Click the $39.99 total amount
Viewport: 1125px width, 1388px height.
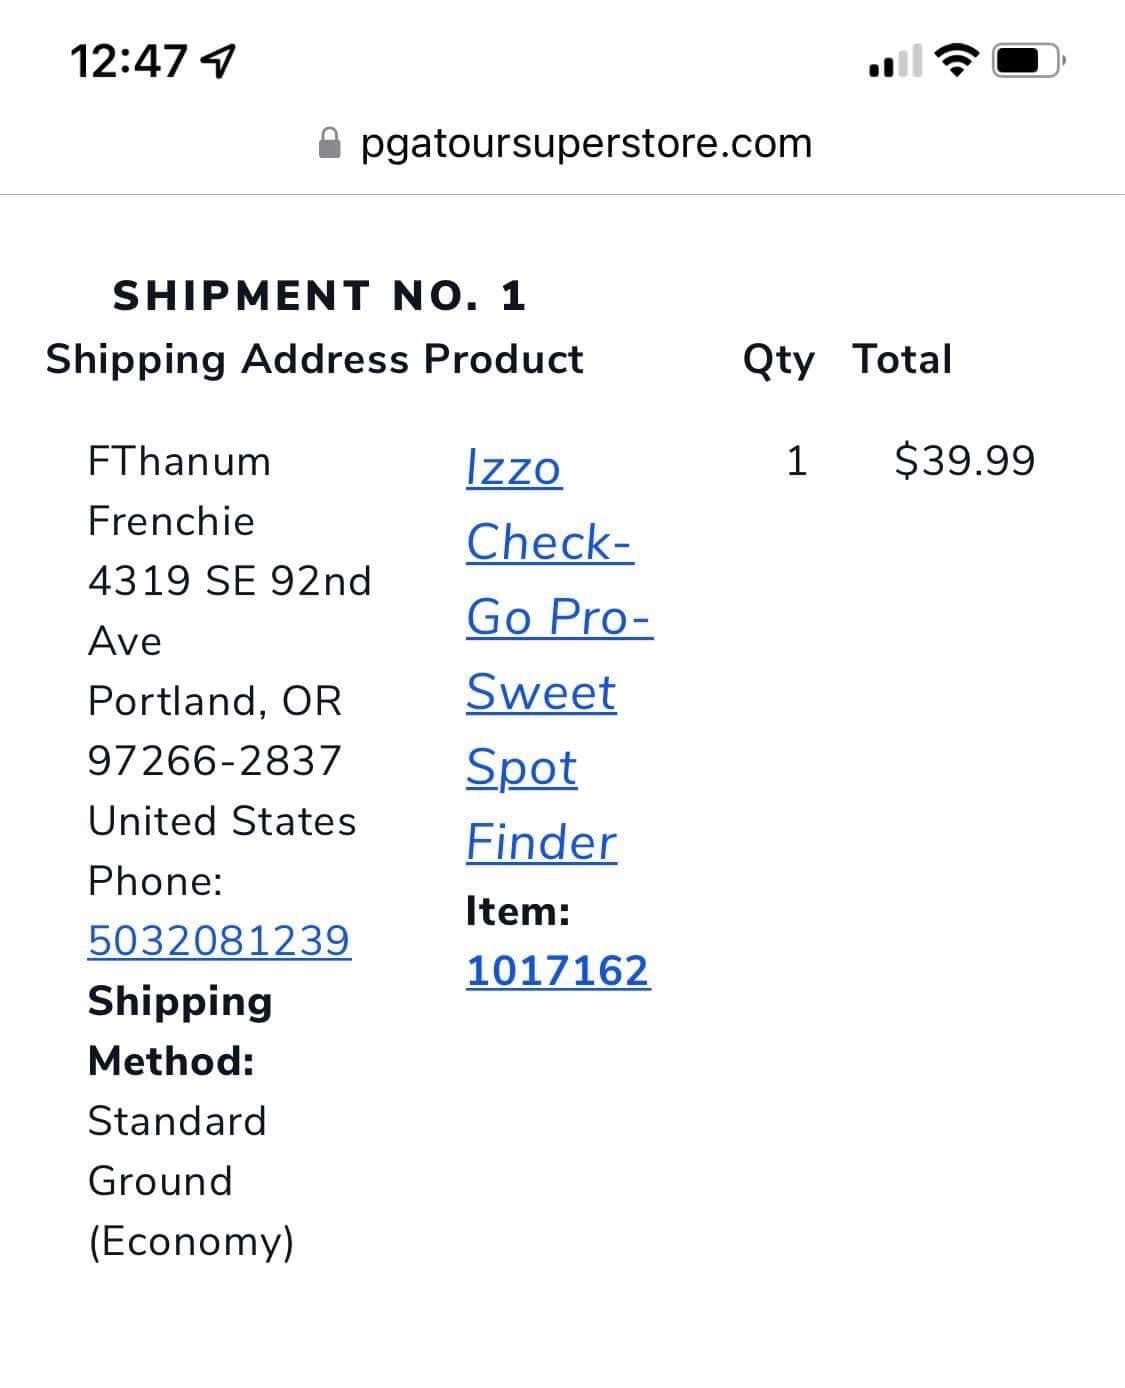tap(965, 461)
